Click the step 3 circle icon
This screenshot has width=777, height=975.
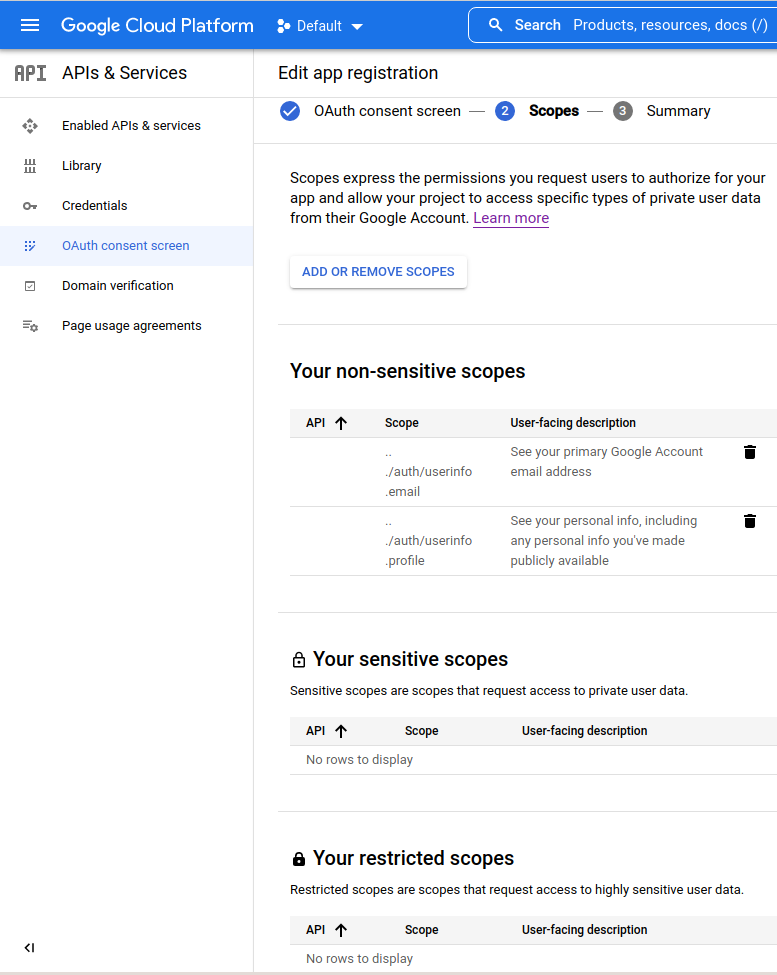tap(622, 111)
